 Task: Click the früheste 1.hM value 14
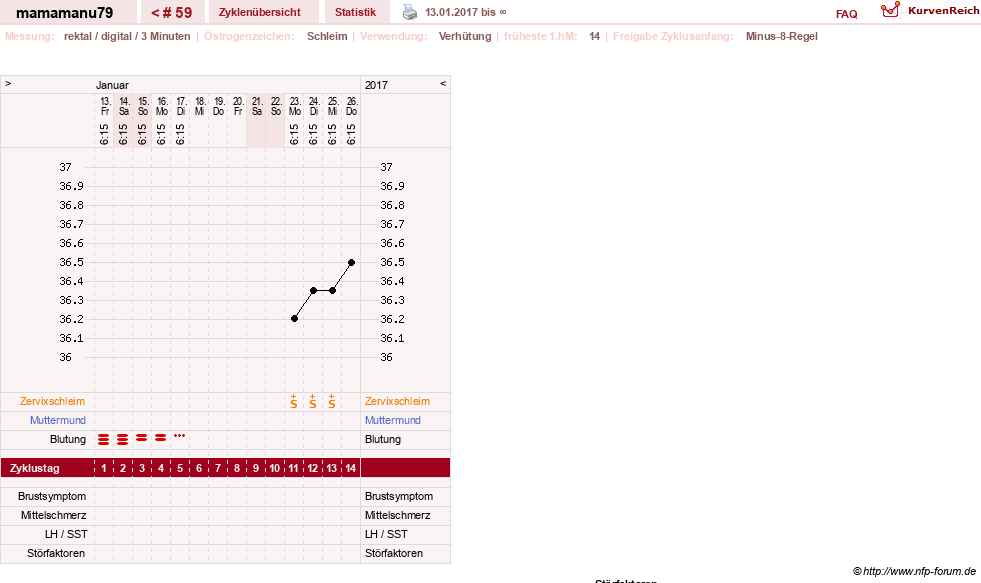[x=594, y=36]
